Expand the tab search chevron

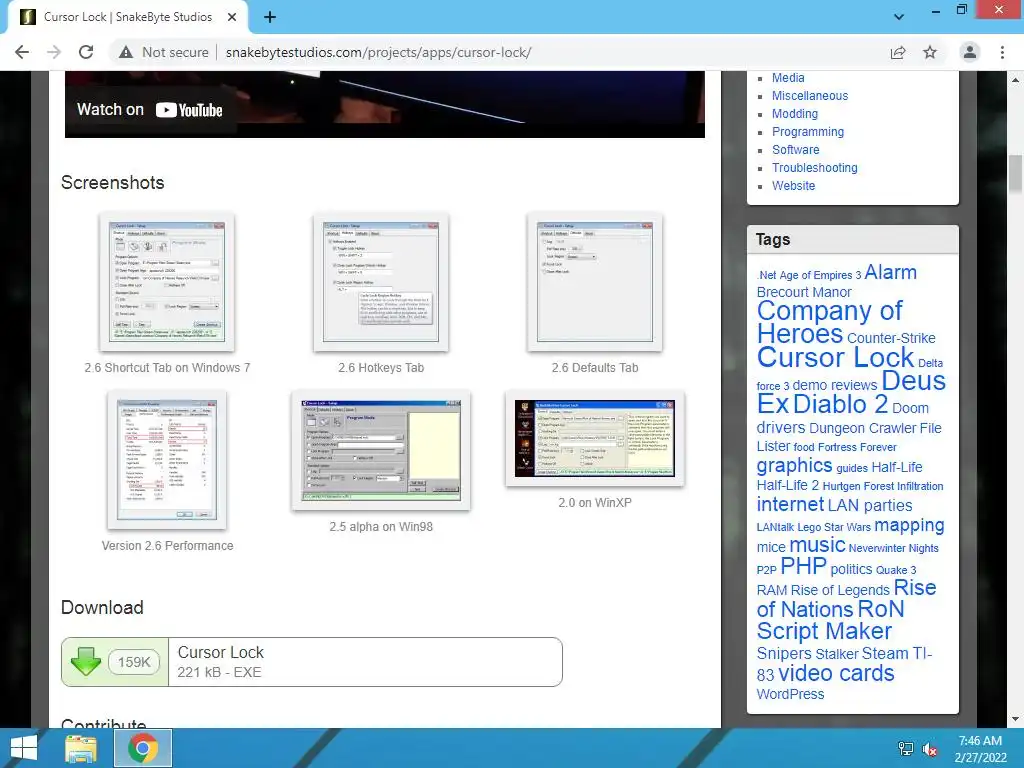click(x=899, y=17)
